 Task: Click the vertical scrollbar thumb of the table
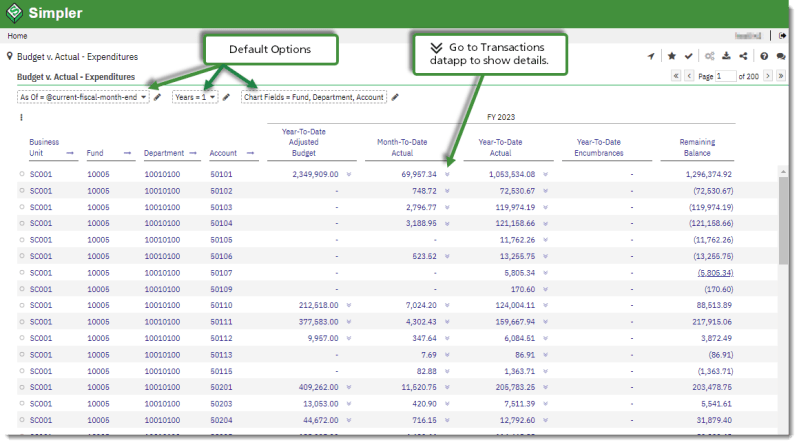(x=783, y=220)
